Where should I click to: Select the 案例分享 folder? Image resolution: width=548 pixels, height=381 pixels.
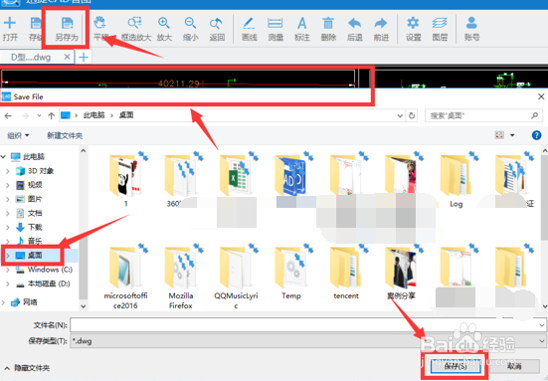tap(401, 273)
